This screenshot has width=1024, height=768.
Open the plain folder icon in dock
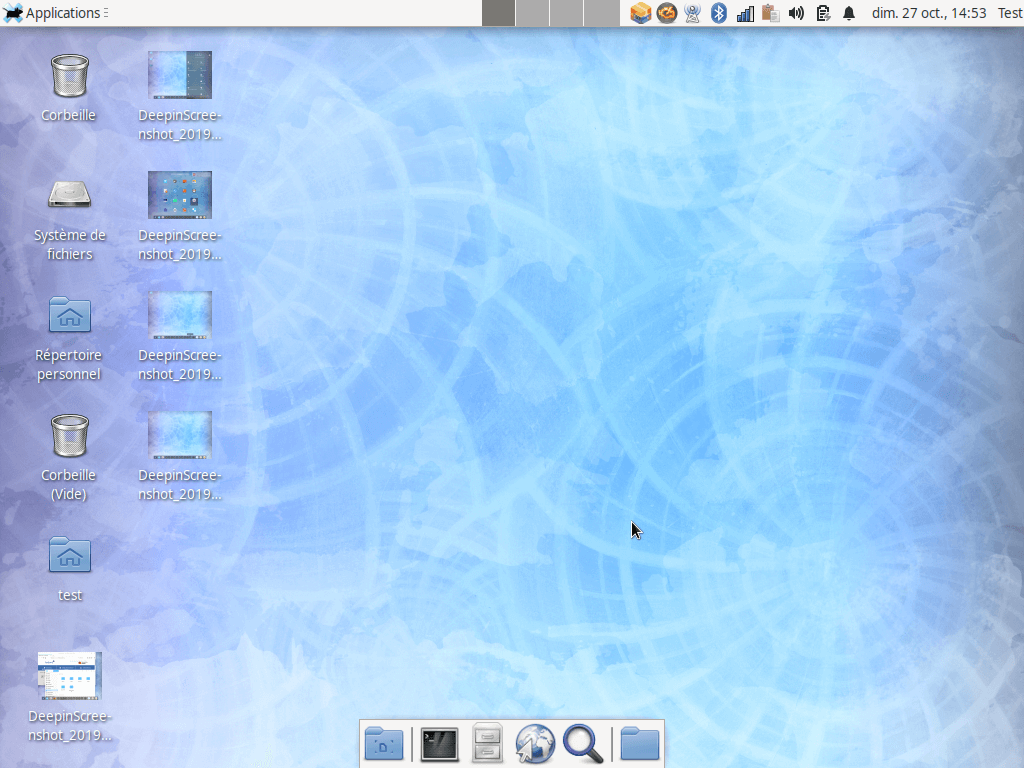tap(639, 743)
